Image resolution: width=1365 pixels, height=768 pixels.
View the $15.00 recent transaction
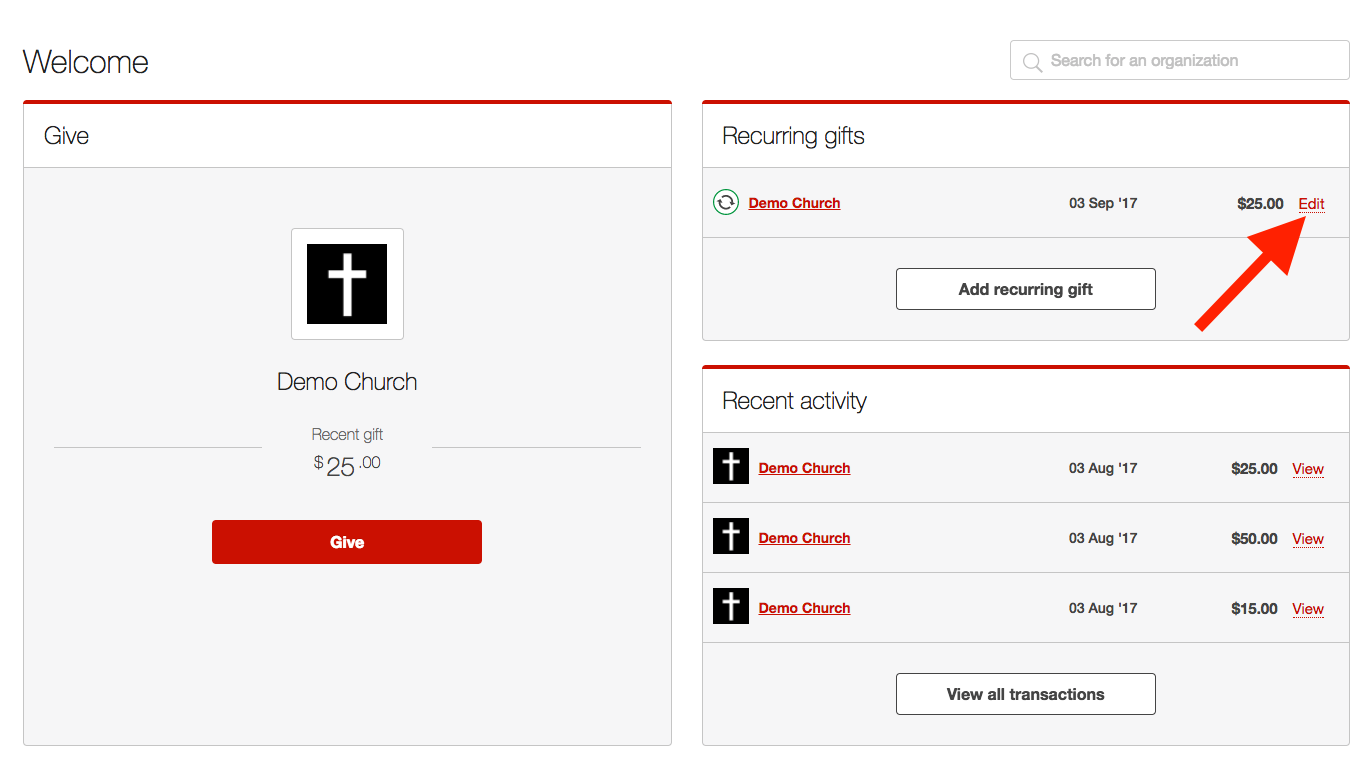pyautogui.click(x=1307, y=609)
